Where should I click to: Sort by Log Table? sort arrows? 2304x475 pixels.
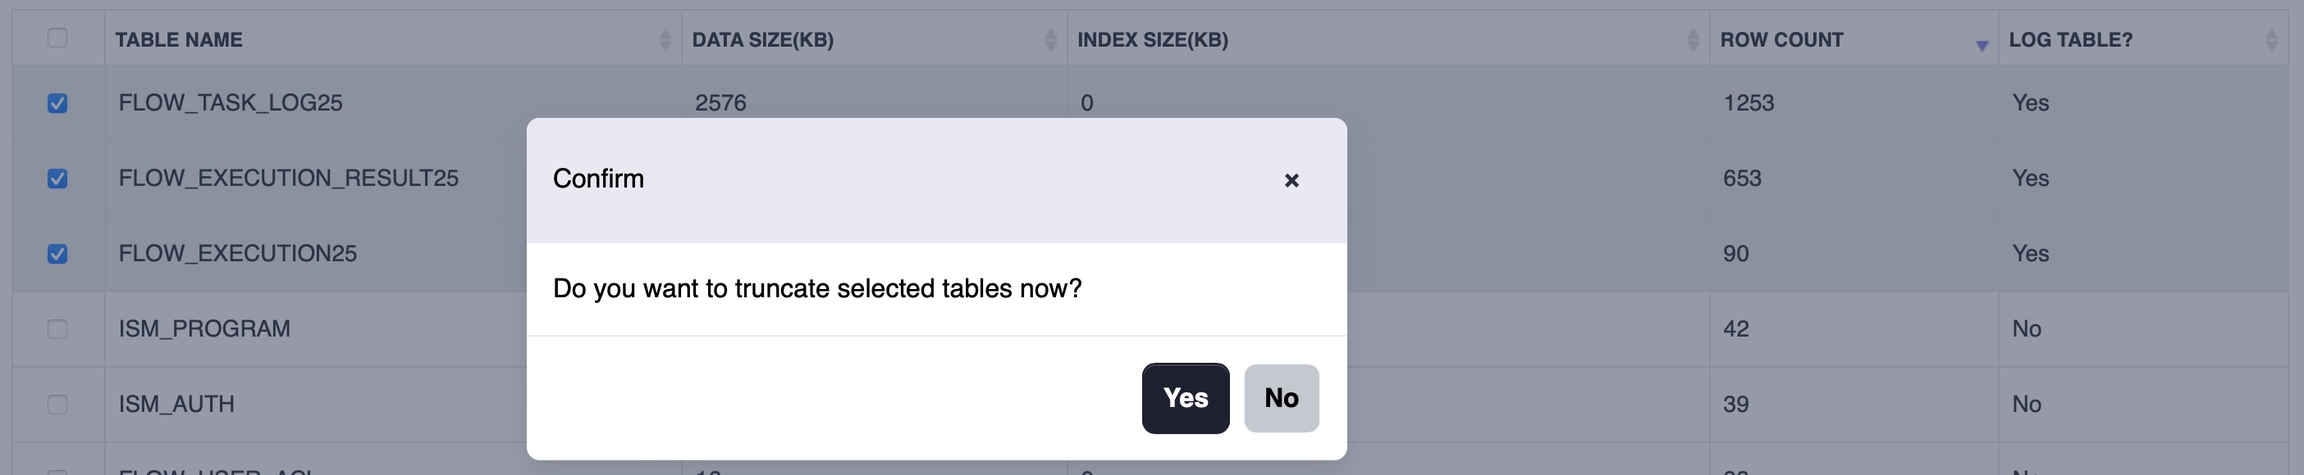(2271, 40)
